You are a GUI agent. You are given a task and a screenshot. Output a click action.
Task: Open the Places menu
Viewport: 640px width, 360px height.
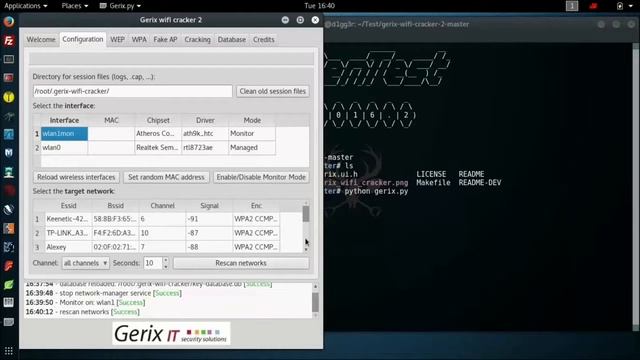[75, 6]
